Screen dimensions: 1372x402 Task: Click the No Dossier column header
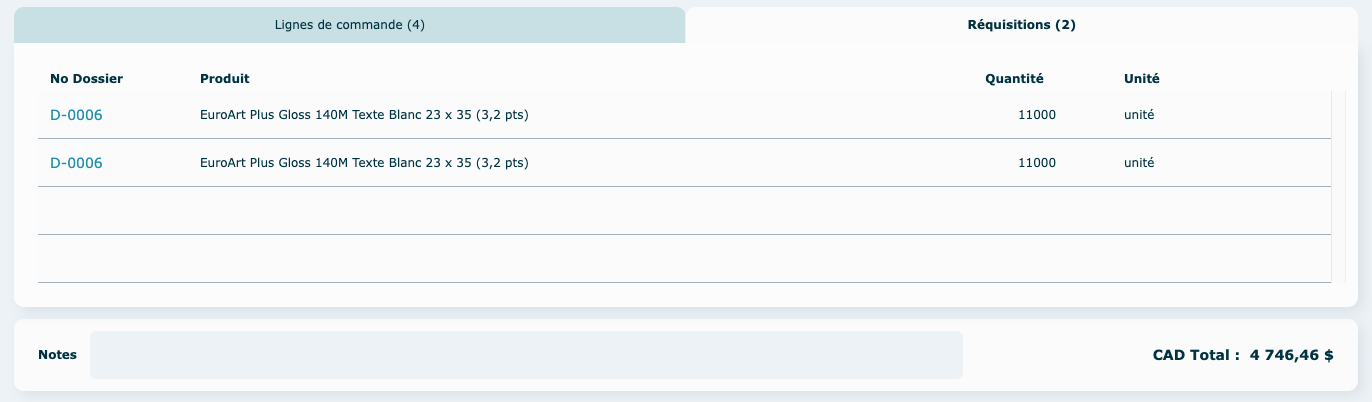tap(86, 79)
